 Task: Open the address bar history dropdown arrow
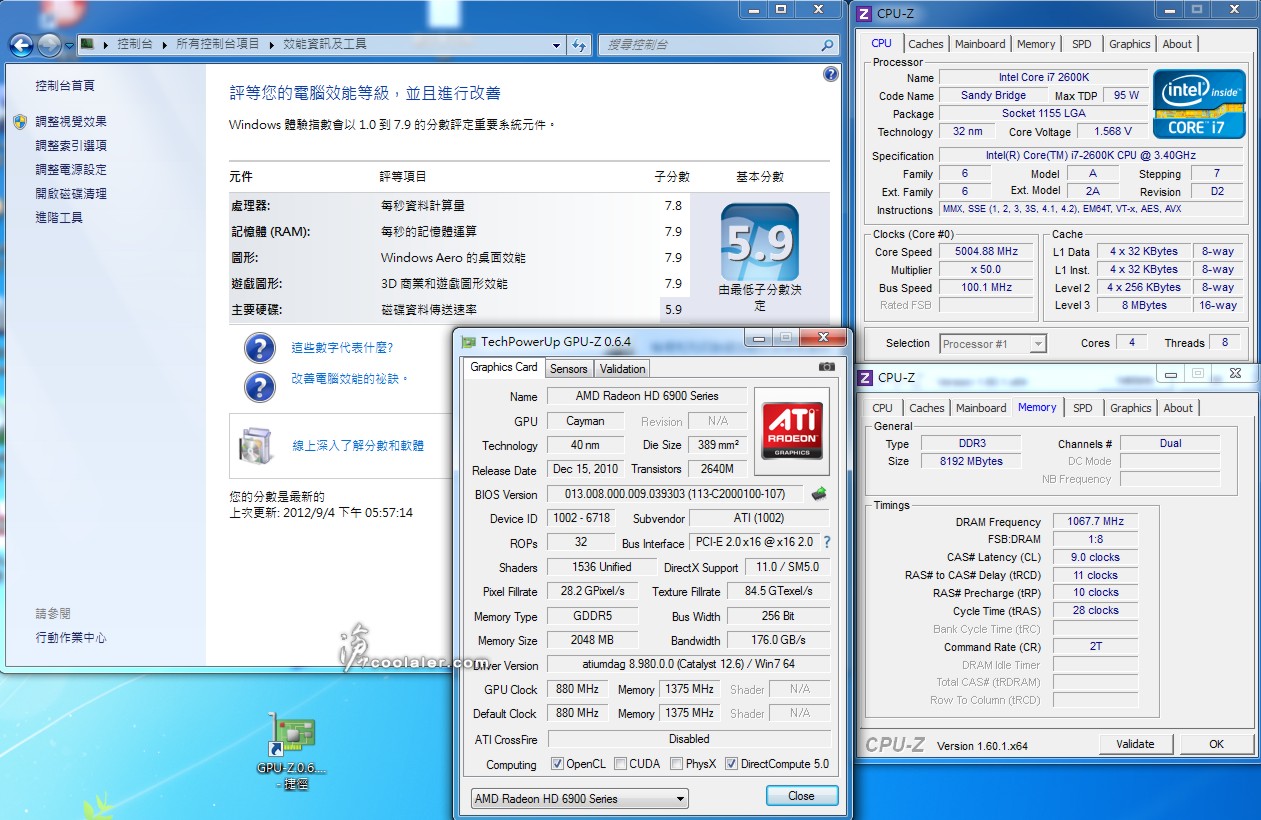pyautogui.click(x=557, y=45)
